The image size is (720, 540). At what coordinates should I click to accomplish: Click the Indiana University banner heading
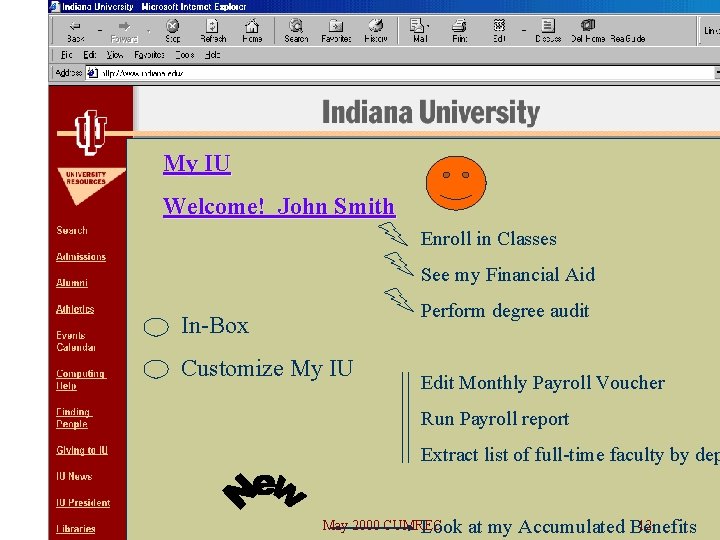431,112
